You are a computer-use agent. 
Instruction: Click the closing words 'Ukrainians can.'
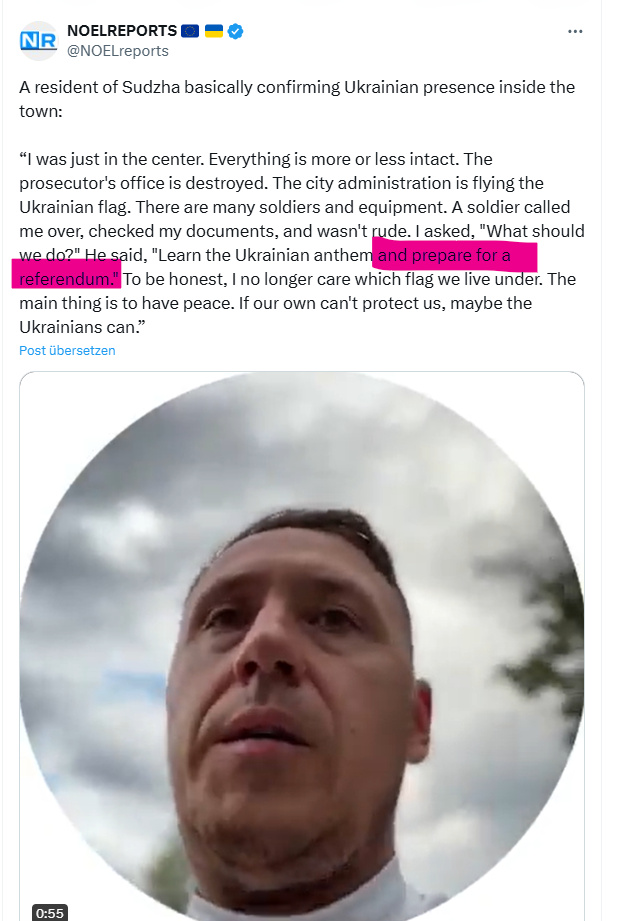click(78, 328)
